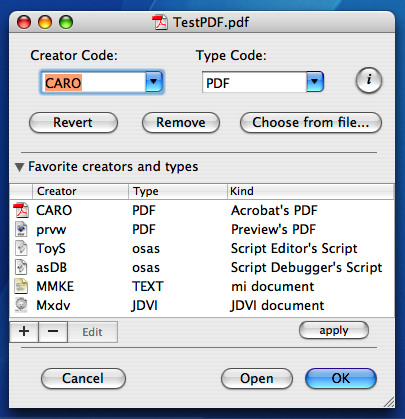This screenshot has width=405, height=419.
Task: Click the PDF icon in the title bar
Action: 160,22
